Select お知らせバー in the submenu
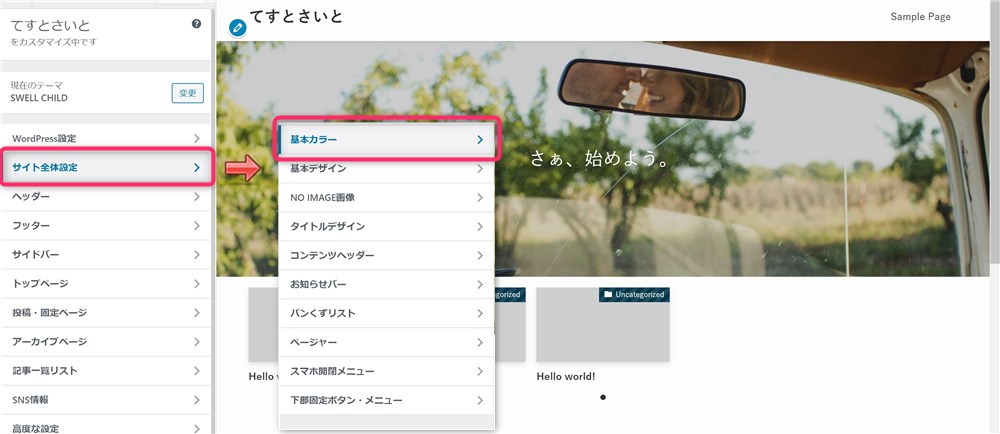This screenshot has width=1000, height=434. (x=386, y=284)
